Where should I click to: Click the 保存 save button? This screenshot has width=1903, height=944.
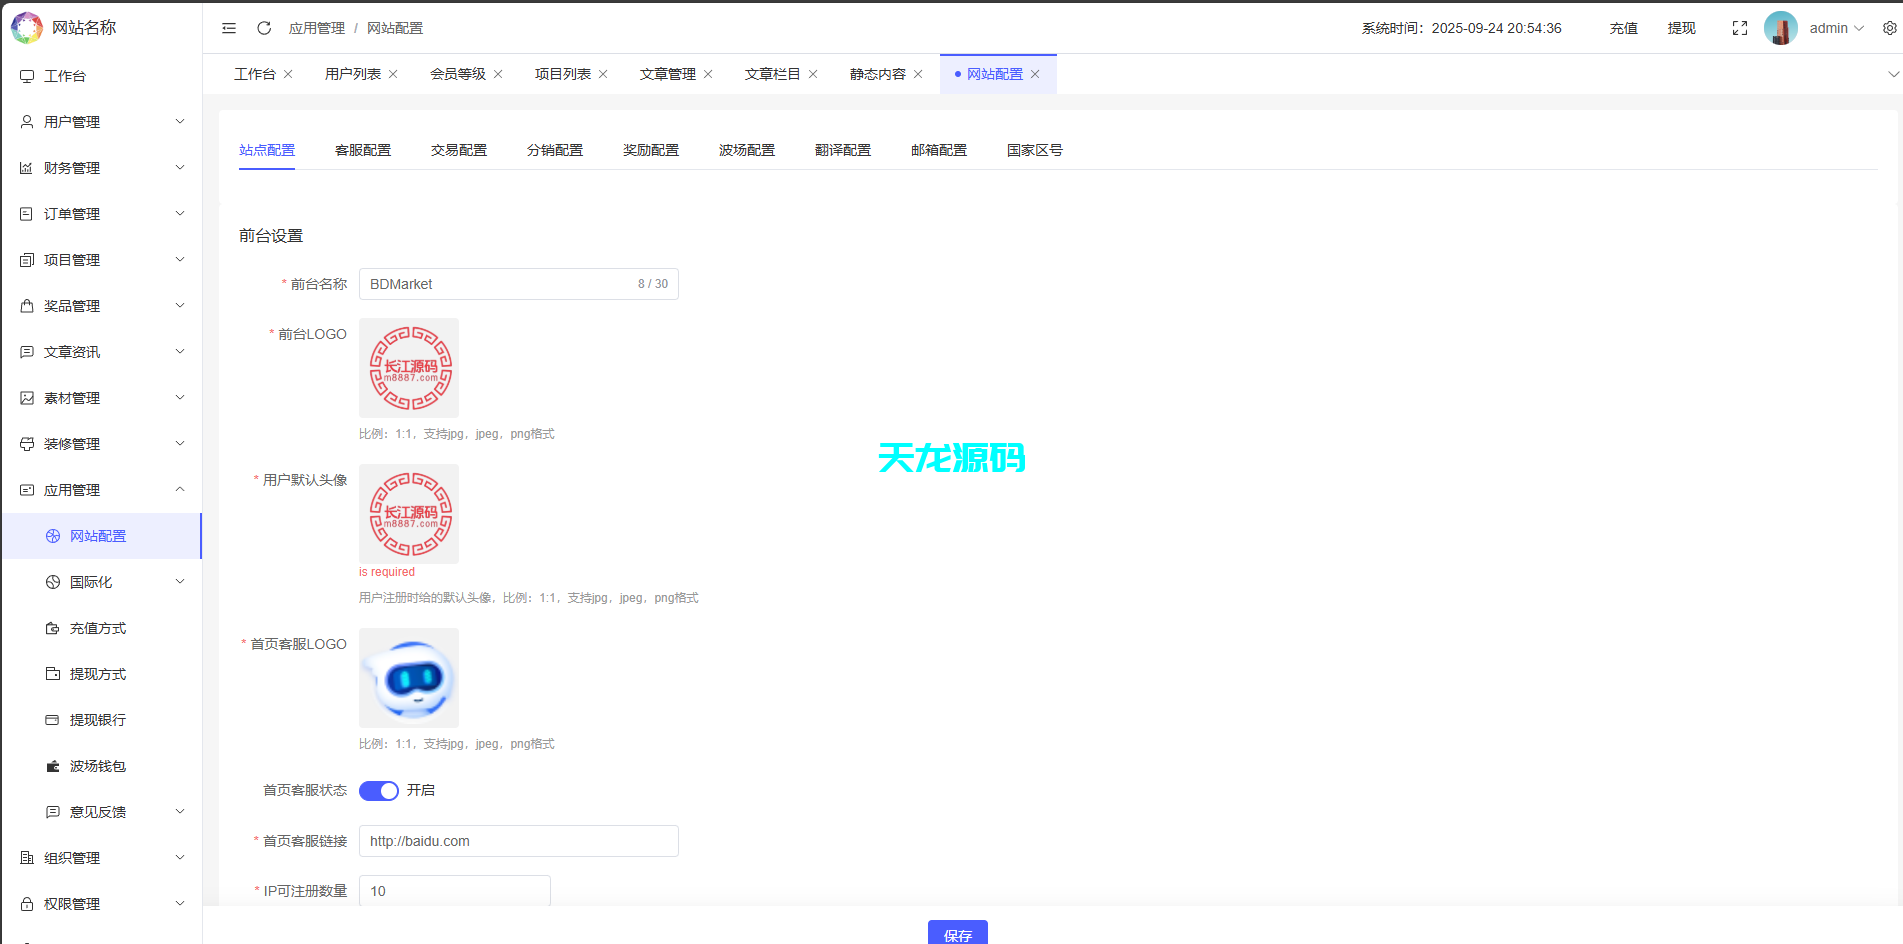pos(957,935)
